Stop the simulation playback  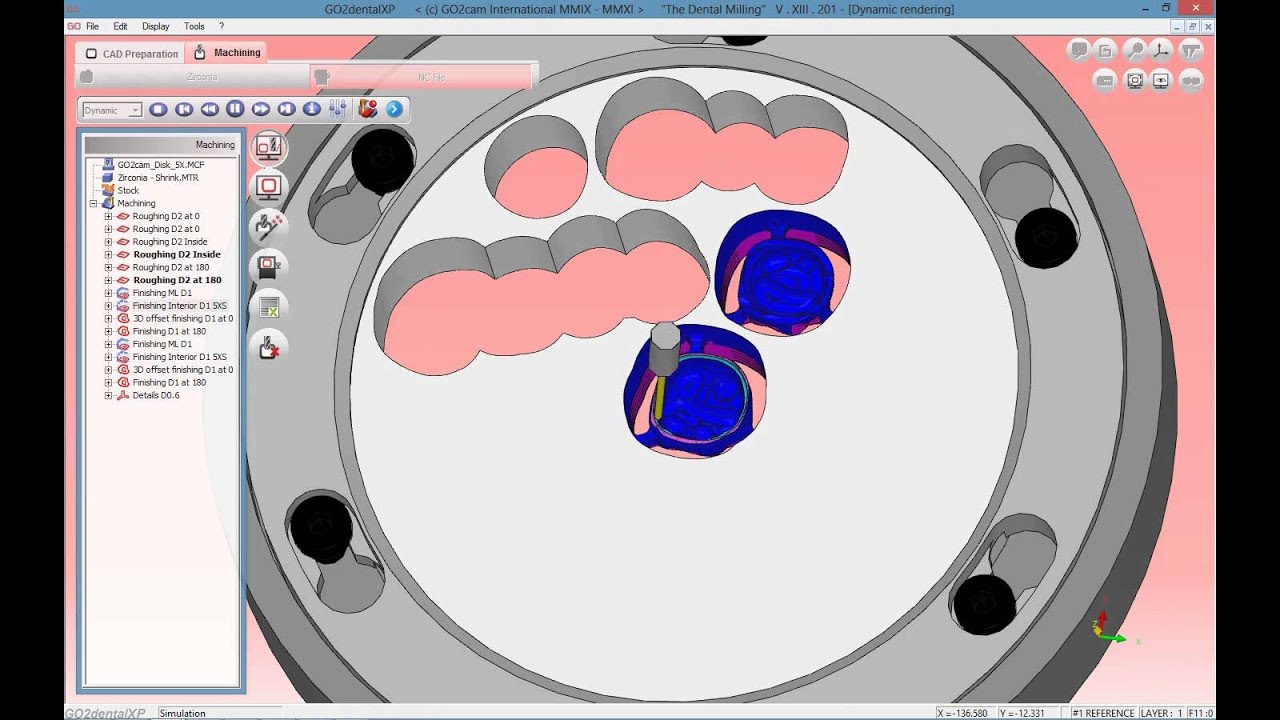coord(158,109)
